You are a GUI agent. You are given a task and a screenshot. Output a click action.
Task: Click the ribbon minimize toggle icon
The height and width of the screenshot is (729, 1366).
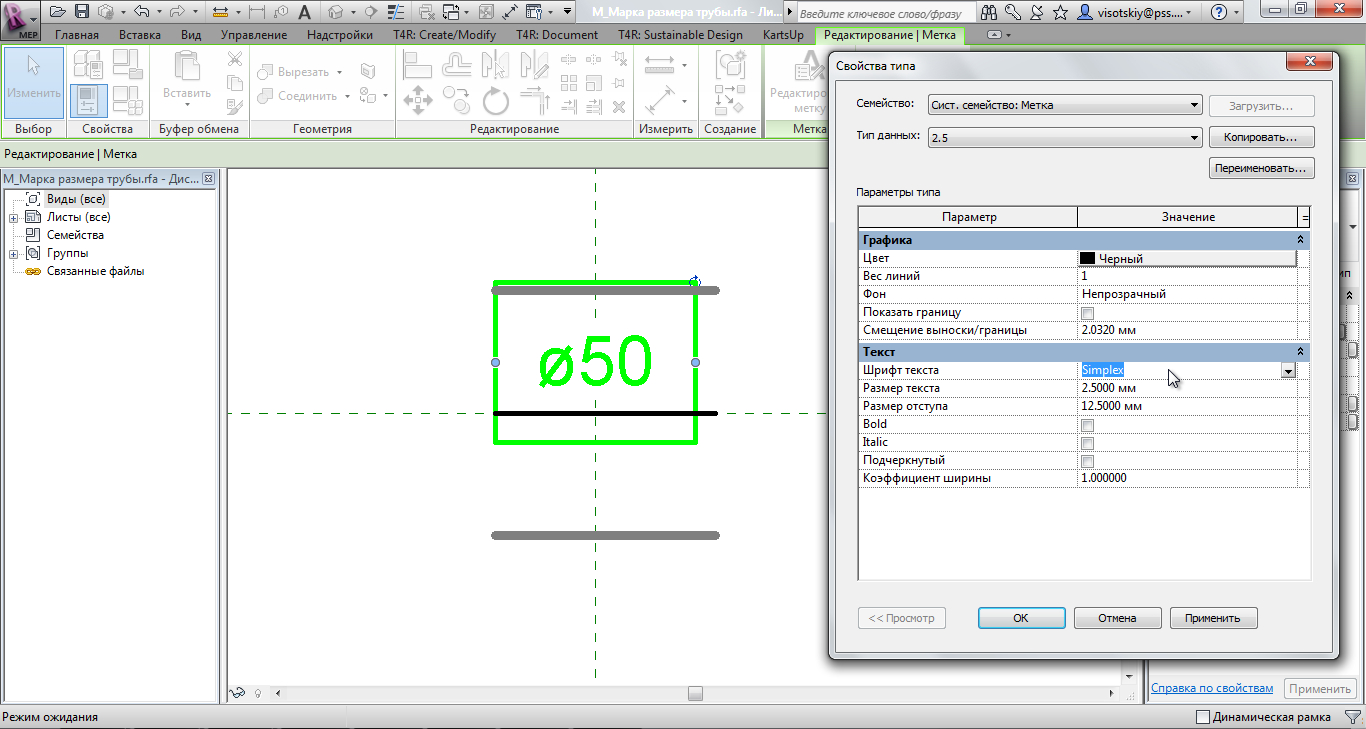[993, 35]
